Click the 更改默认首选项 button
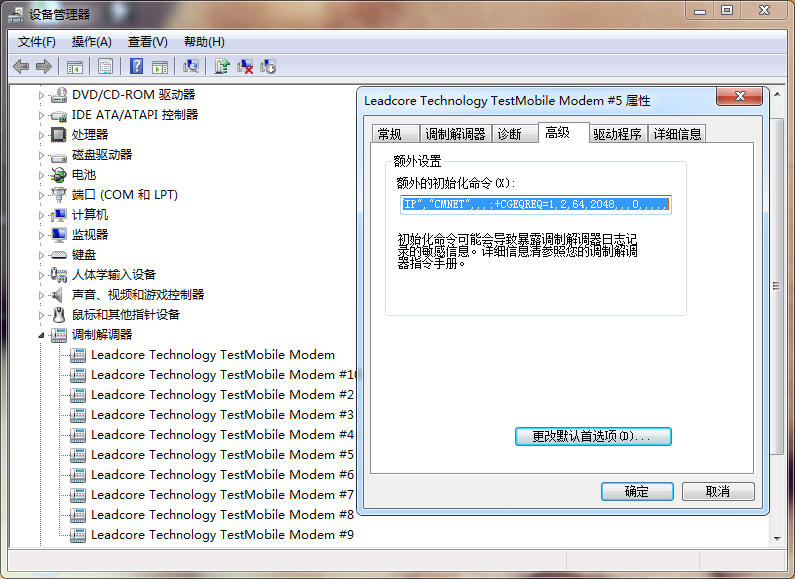795x579 pixels. coord(593,437)
